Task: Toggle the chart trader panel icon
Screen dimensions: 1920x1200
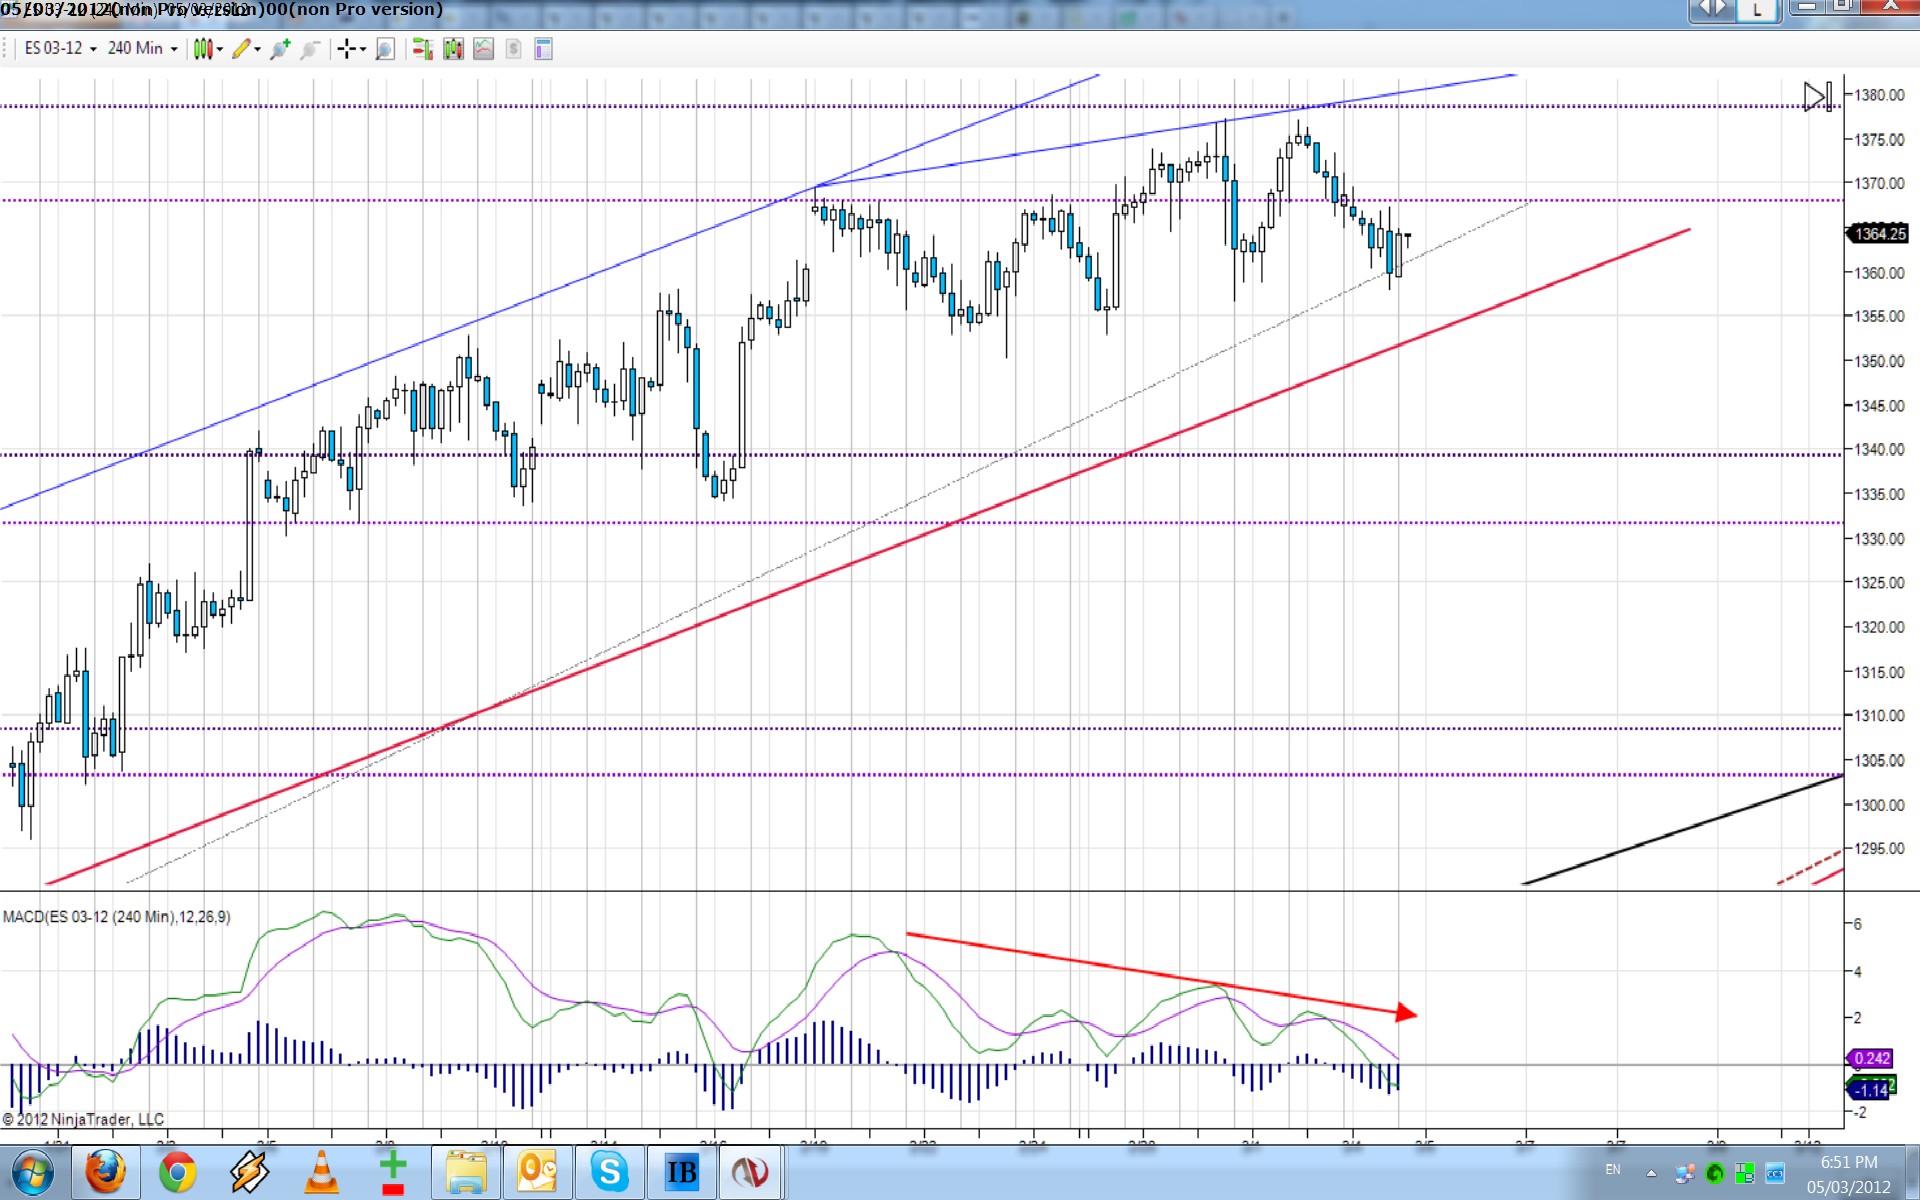Action: tap(423, 49)
